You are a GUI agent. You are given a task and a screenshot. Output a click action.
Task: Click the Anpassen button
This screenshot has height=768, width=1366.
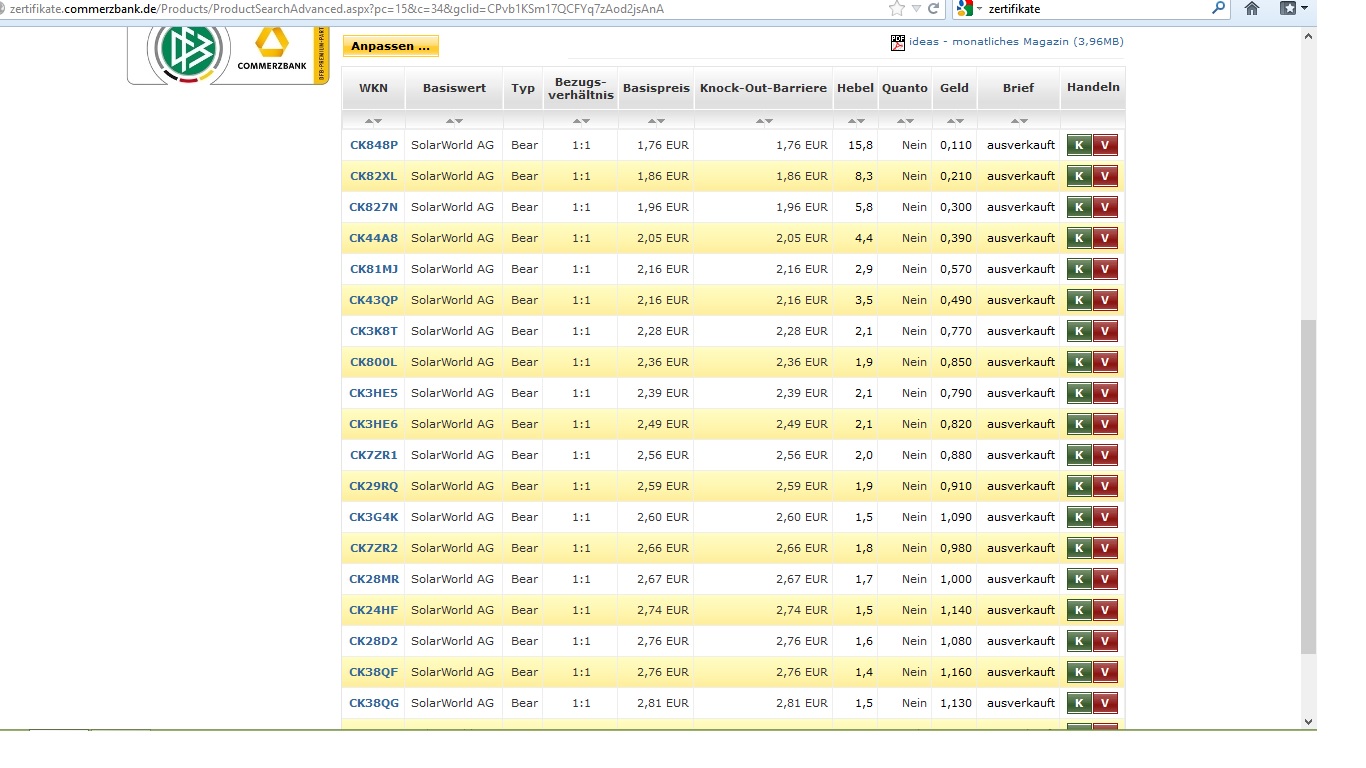pyautogui.click(x=390, y=46)
